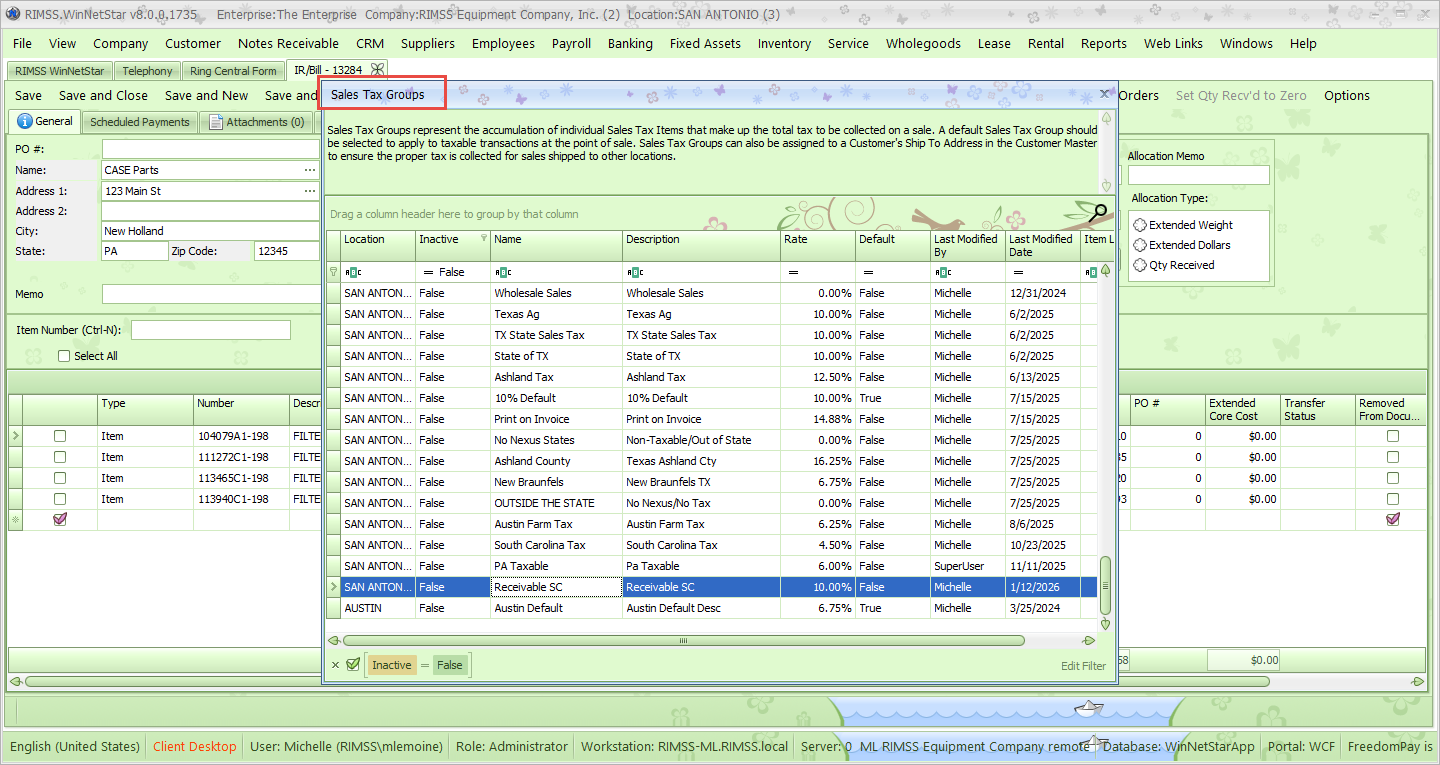The width and height of the screenshot is (1440, 765).
Task: Switch to the Telephony tab
Action: point(148,71)
